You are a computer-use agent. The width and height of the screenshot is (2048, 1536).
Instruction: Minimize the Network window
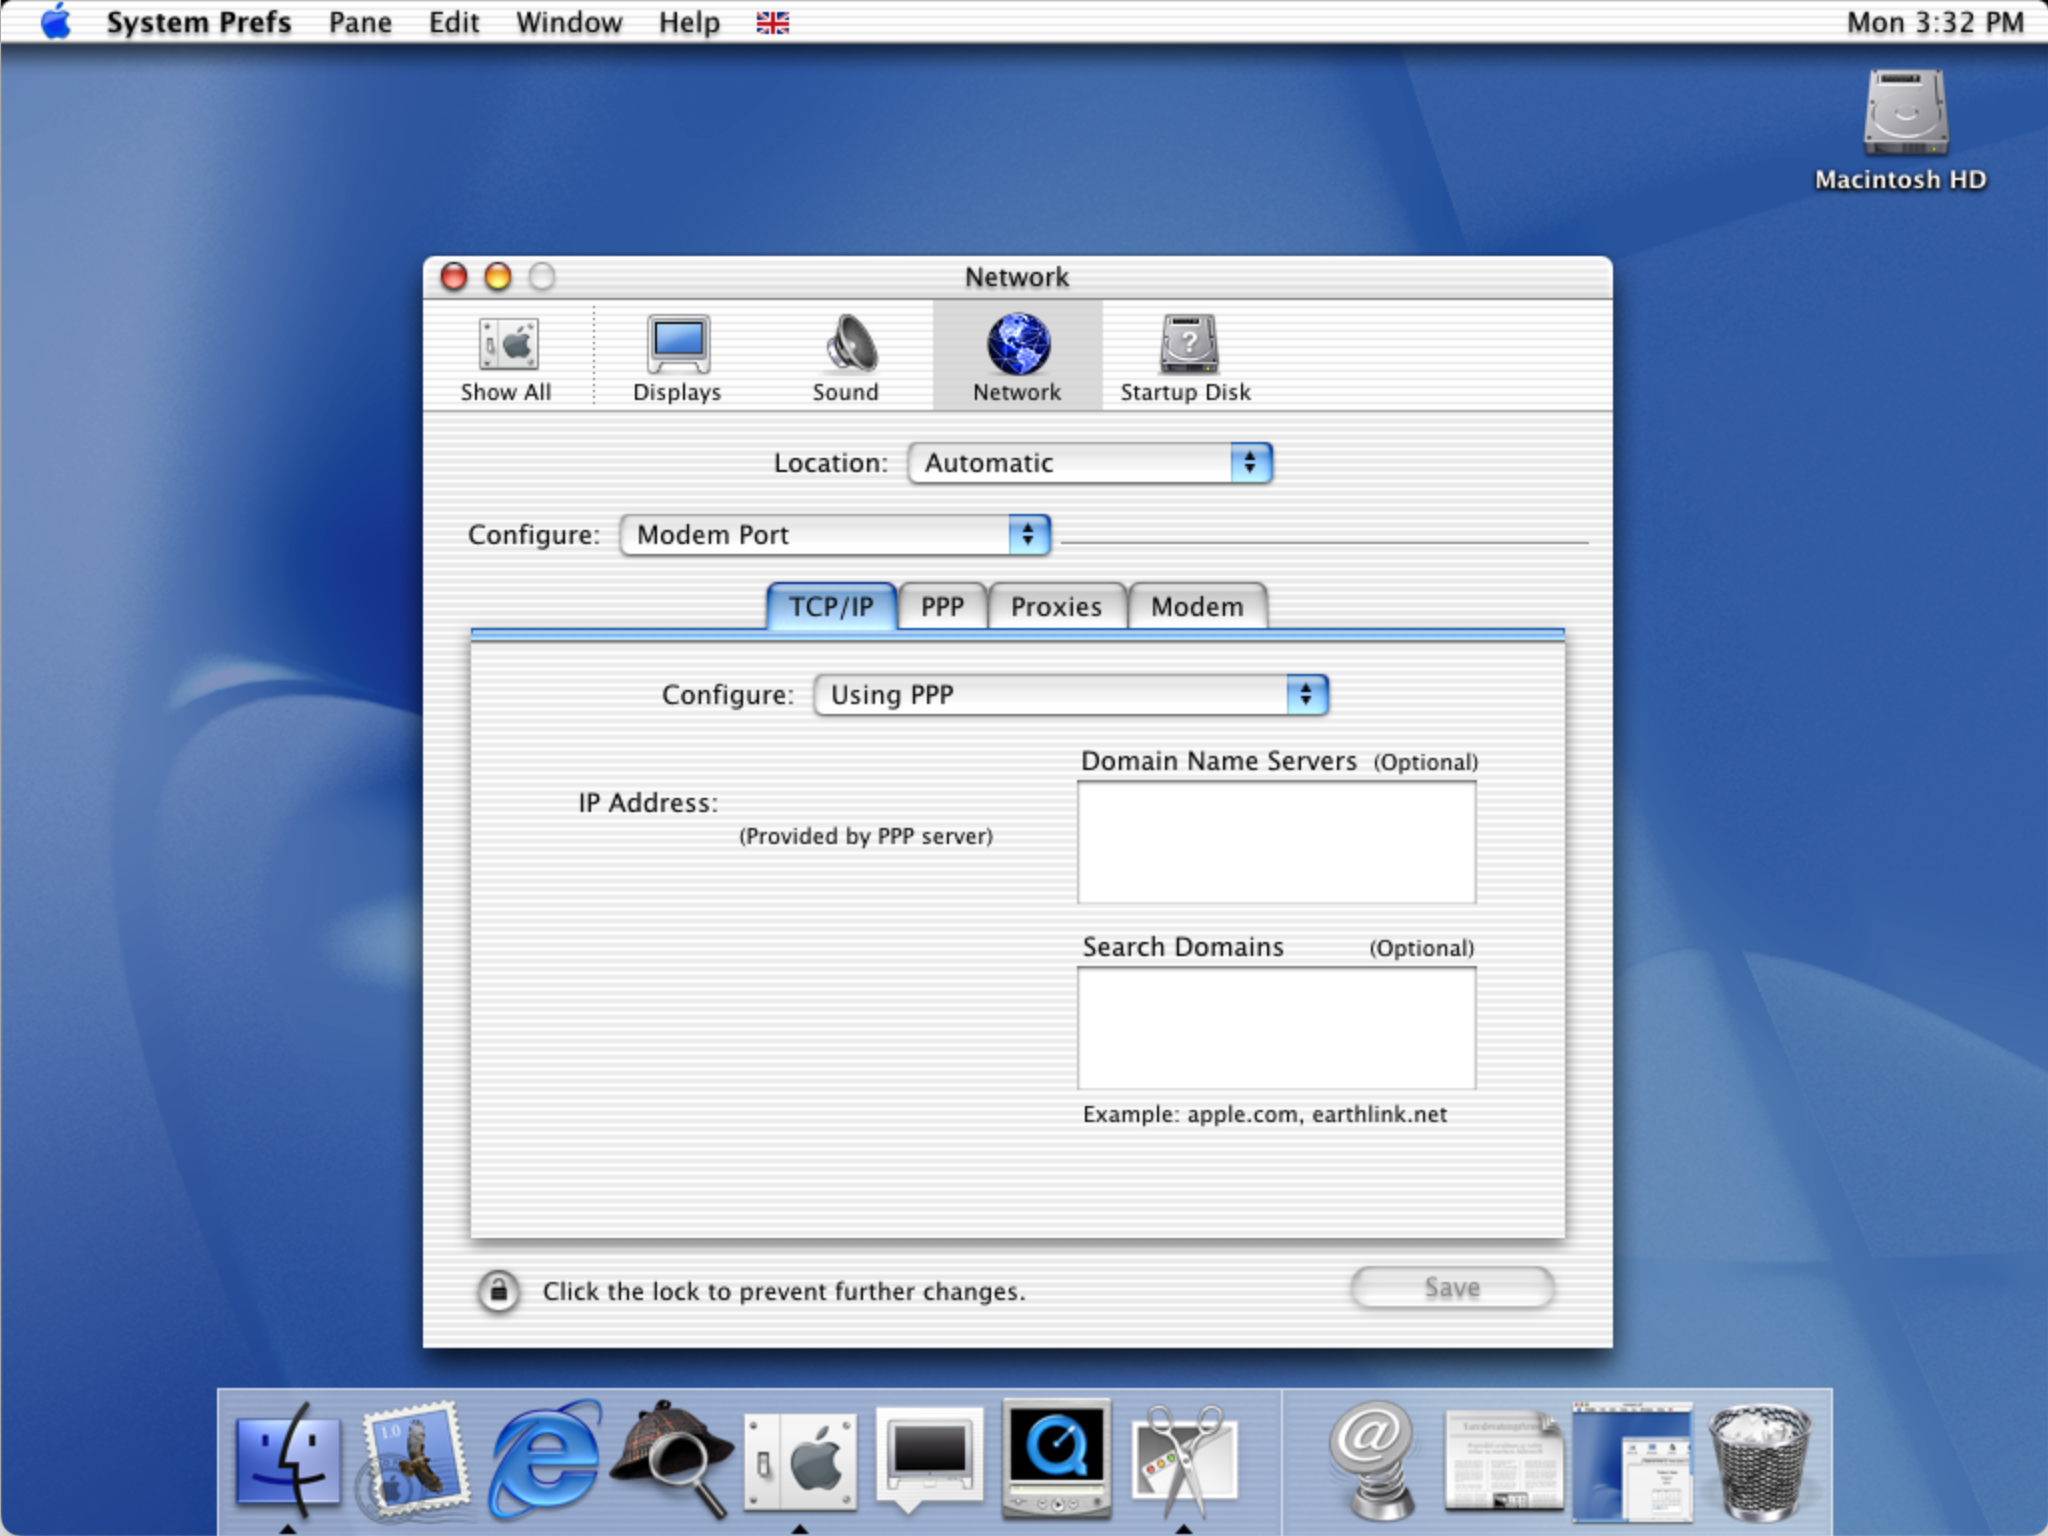498,276
